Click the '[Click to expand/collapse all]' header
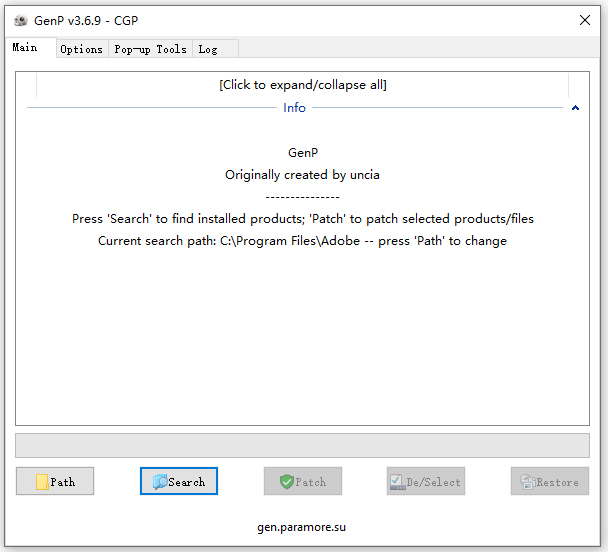 pos(302,85)
